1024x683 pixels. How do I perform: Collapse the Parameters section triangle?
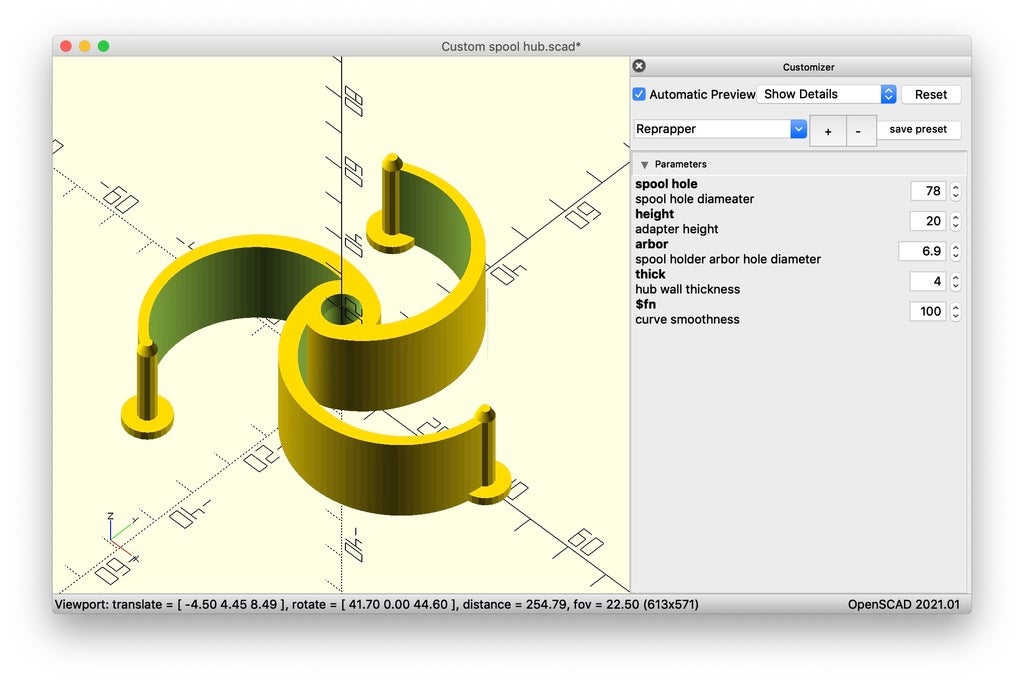(x=645, y=164)
